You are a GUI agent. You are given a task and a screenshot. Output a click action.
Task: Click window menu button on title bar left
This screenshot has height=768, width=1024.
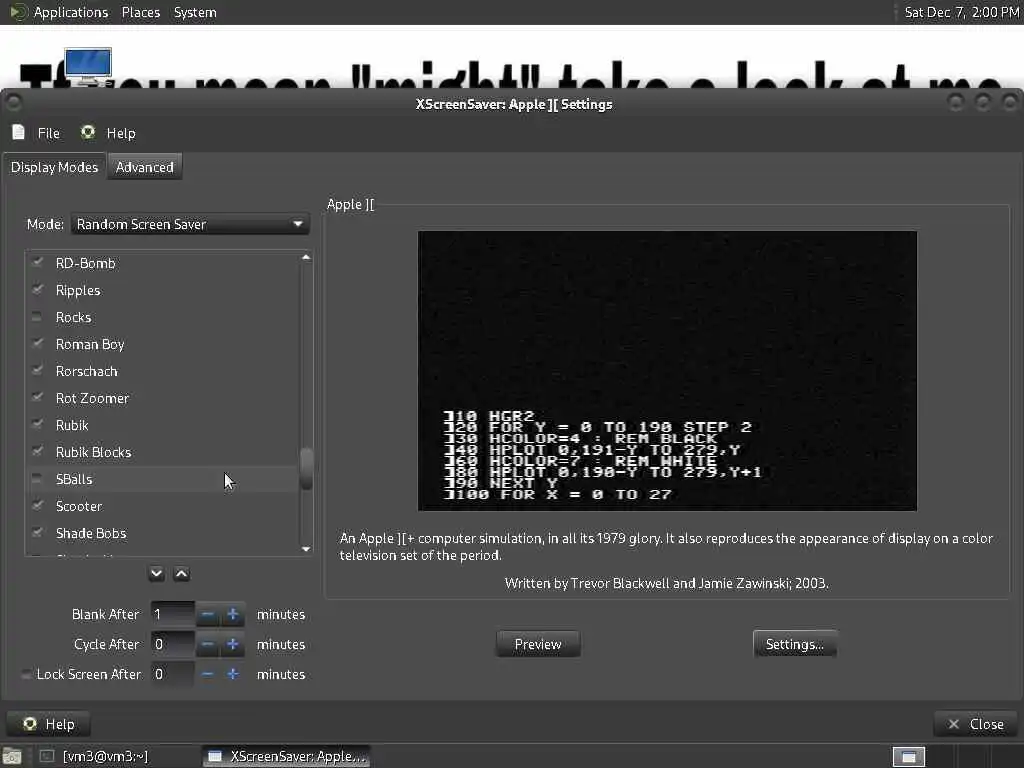point(13,103)
